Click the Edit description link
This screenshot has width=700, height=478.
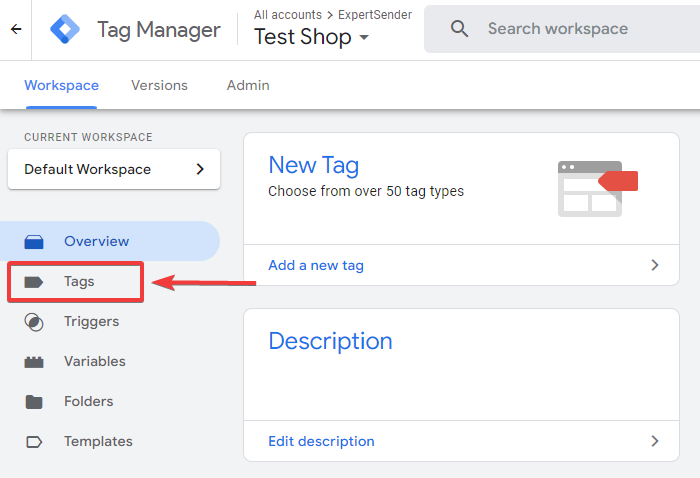(x=321, y=441)
